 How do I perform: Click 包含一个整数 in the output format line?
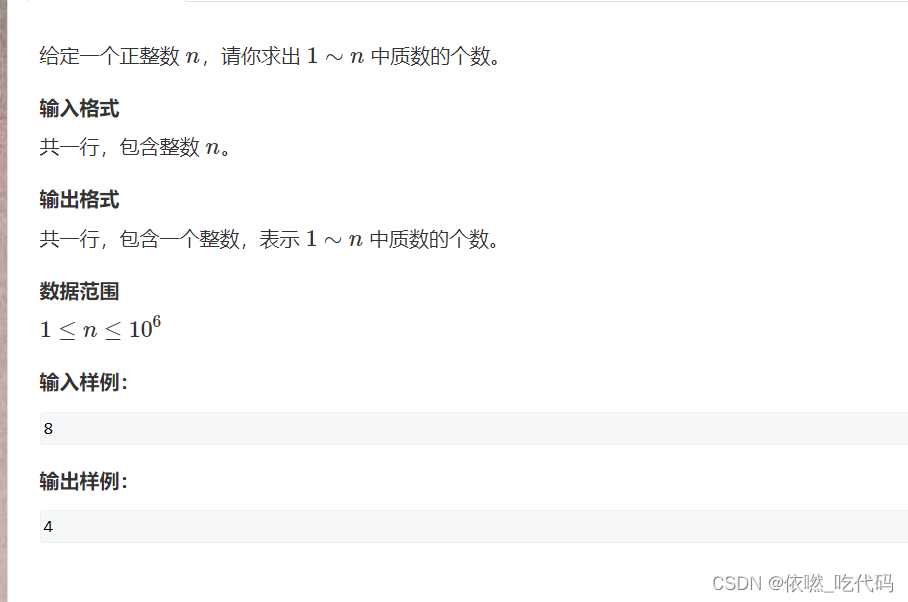coord(180,238)
